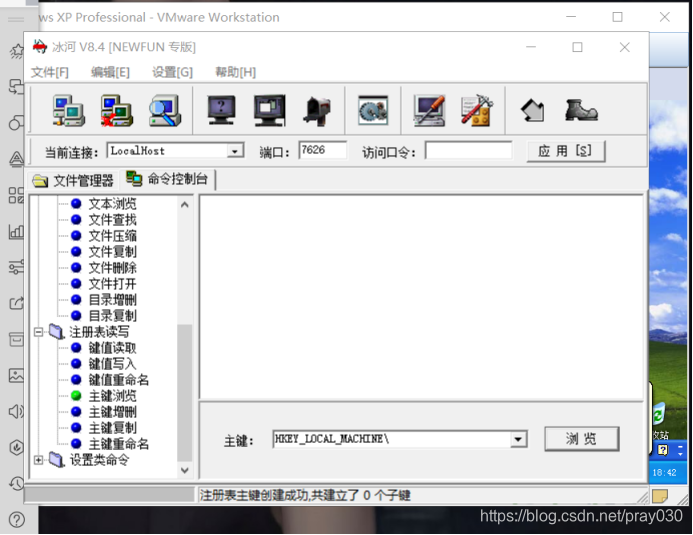Click the tree scrollbar up arrow

point(185,205)
